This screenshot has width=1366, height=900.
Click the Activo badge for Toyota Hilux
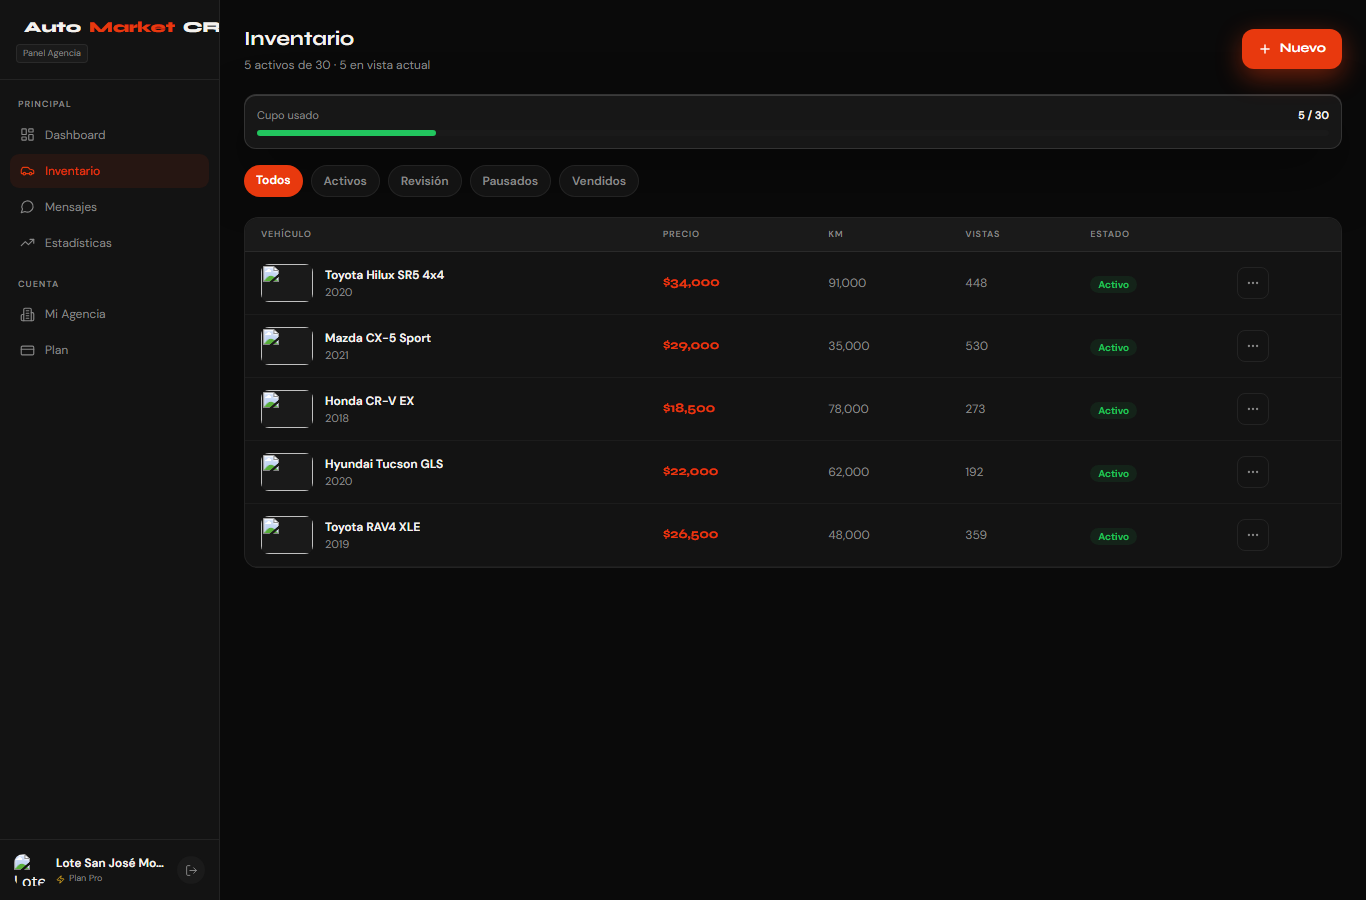pos(1113,285)
